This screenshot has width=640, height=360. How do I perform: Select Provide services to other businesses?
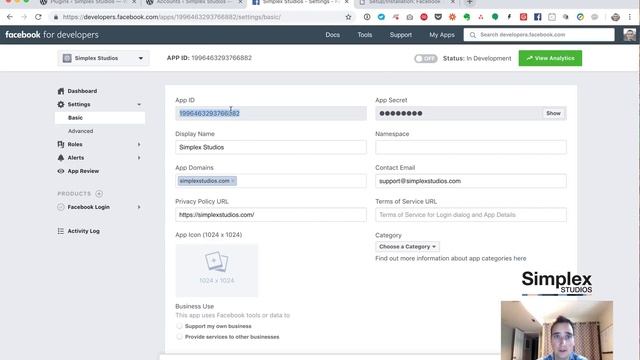pyautogui.click(x=179, y=337)
